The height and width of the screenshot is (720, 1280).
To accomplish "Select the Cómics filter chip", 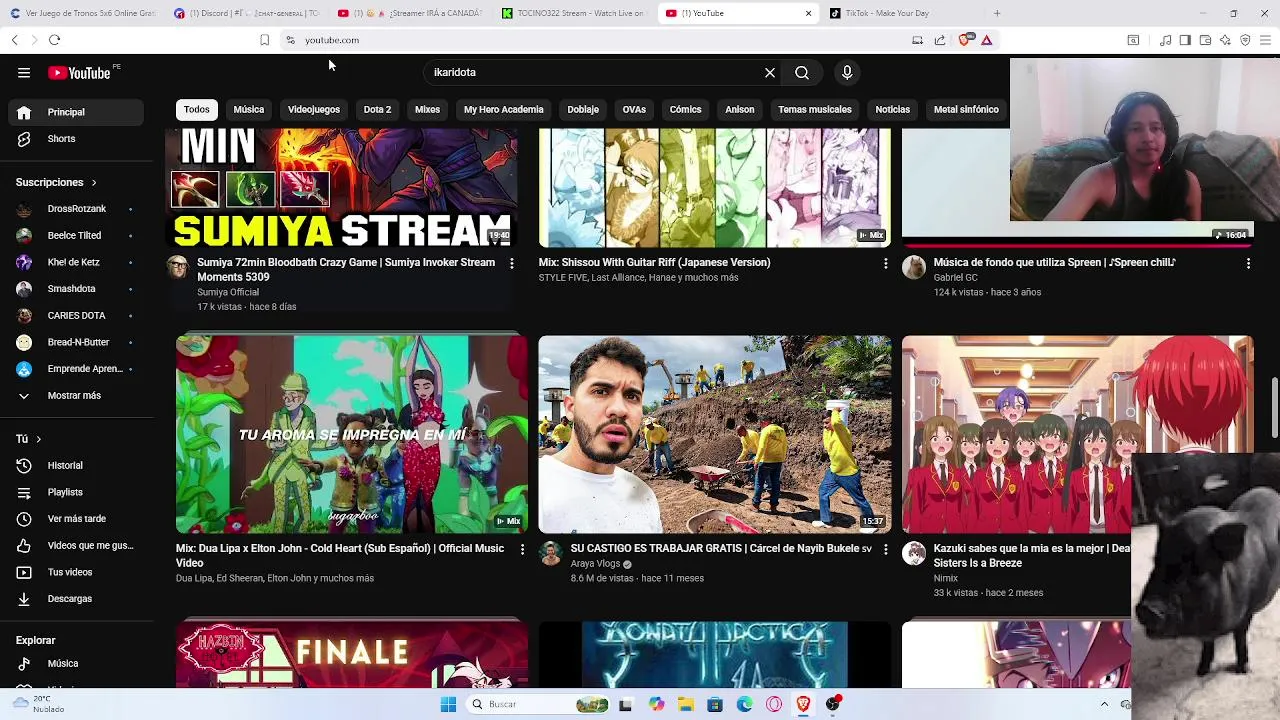I will [685, 109].
